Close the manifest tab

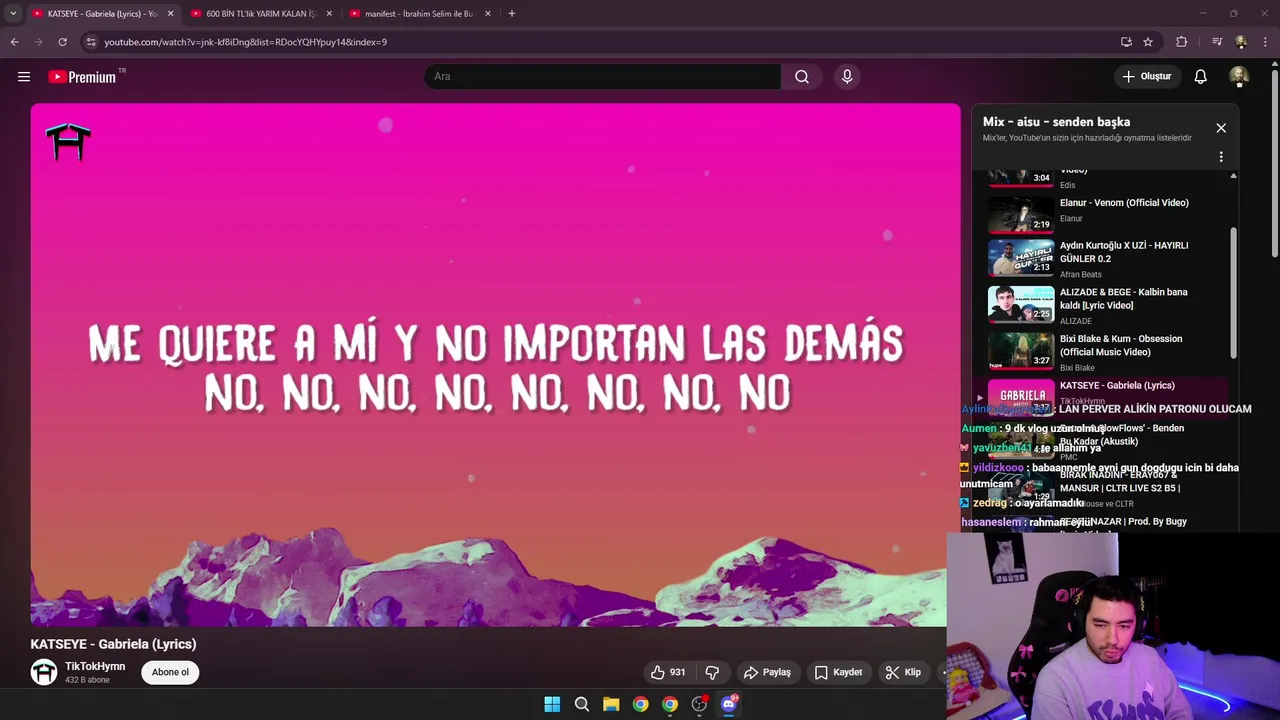tap(488, 14)
